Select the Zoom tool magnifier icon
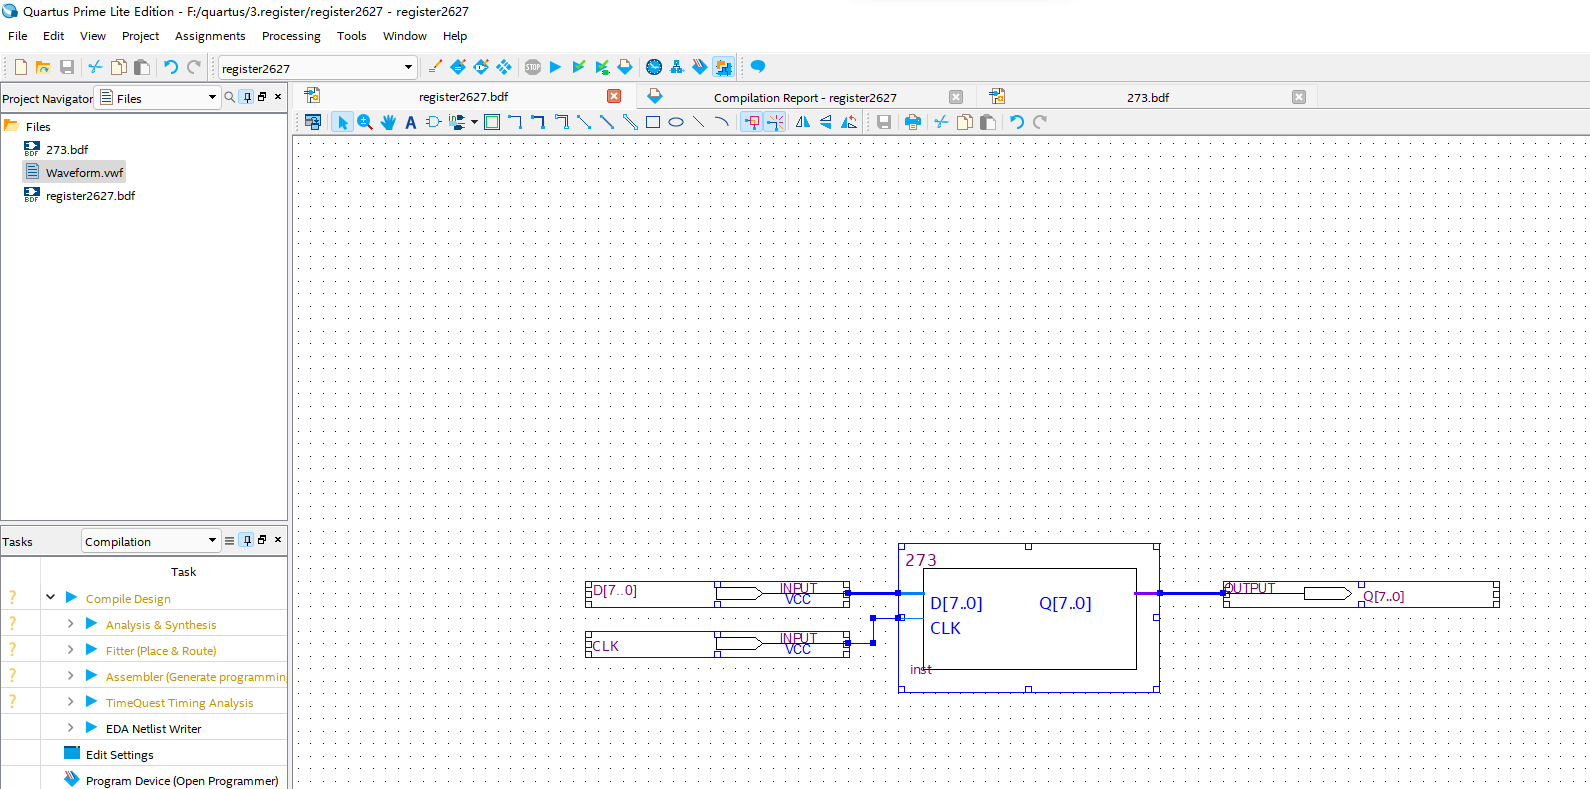Viewport: 1590px width, 789px height. tap(365, 122)
